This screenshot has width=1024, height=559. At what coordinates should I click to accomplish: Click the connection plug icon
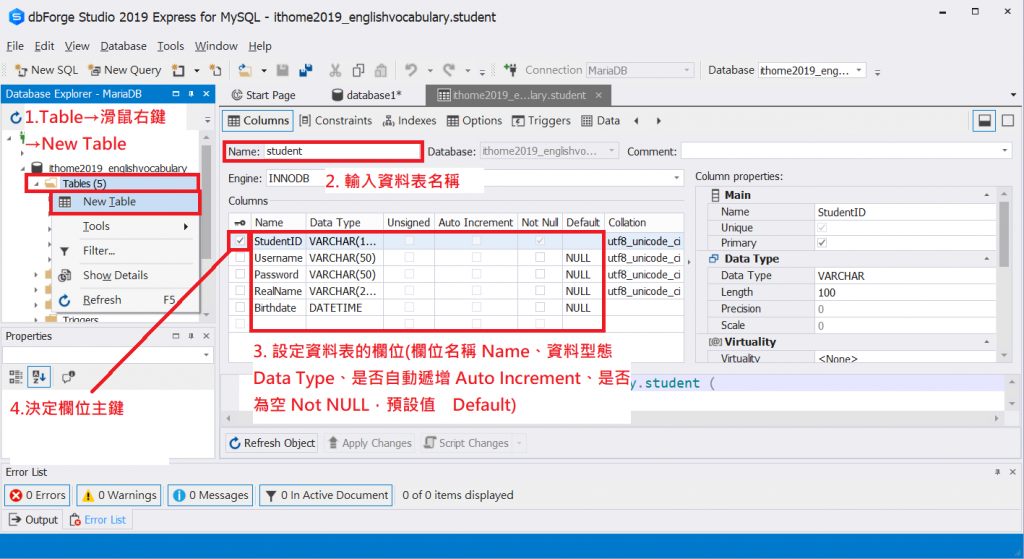(511, 70)
